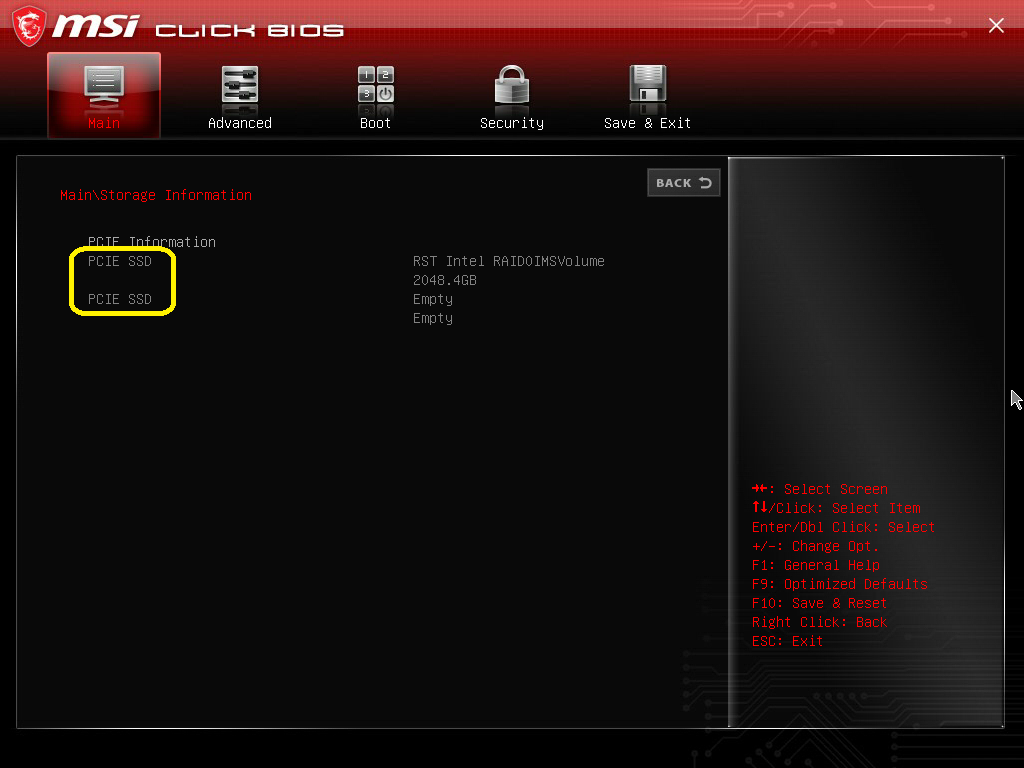Viewport: 1024px width, 768px height.
Task: Click the Save & Exit floppy icon
Action: click(x=647, y=86)
